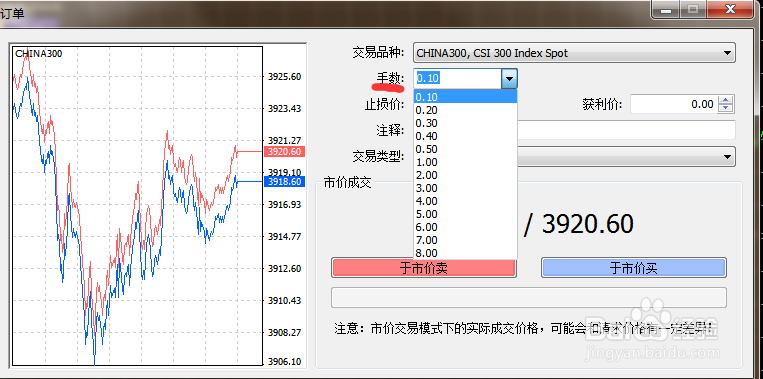The height and width of the screenshot is (379, 763).
Task: Open the 交易类型 dropdown arrow
Action: (727, 157)
